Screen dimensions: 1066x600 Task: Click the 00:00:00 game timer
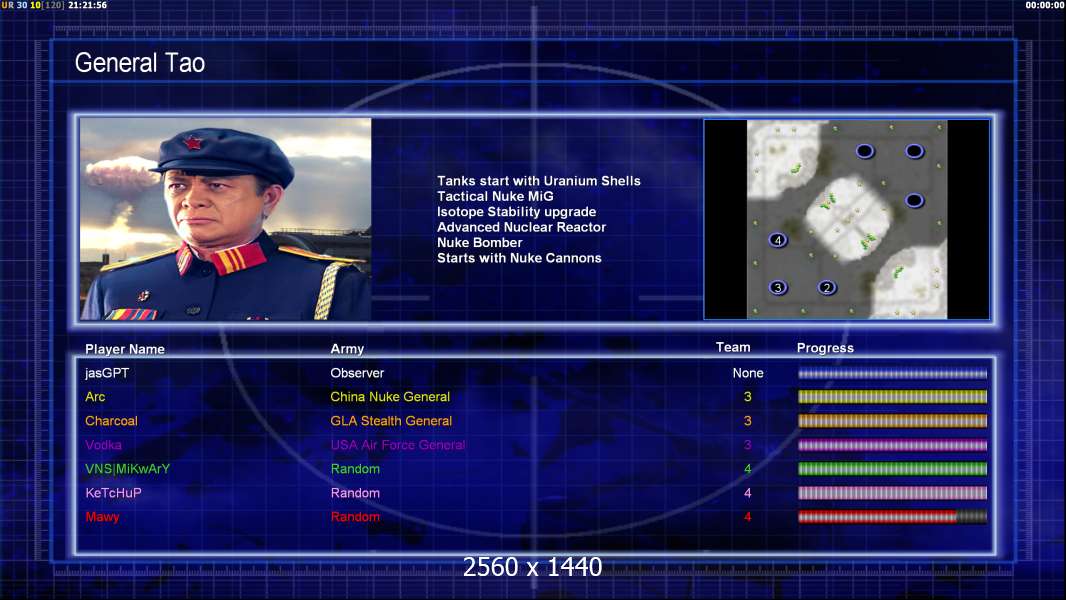pyautogui.click(x=1045, y=5)
